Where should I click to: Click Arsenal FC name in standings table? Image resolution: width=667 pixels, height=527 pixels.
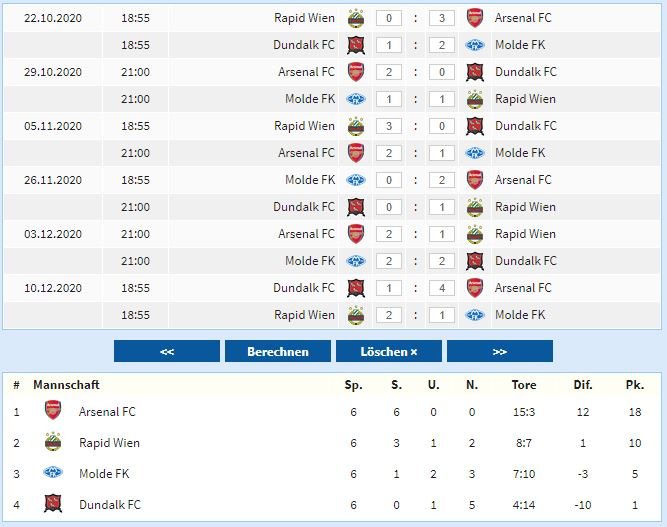(107, 412)
